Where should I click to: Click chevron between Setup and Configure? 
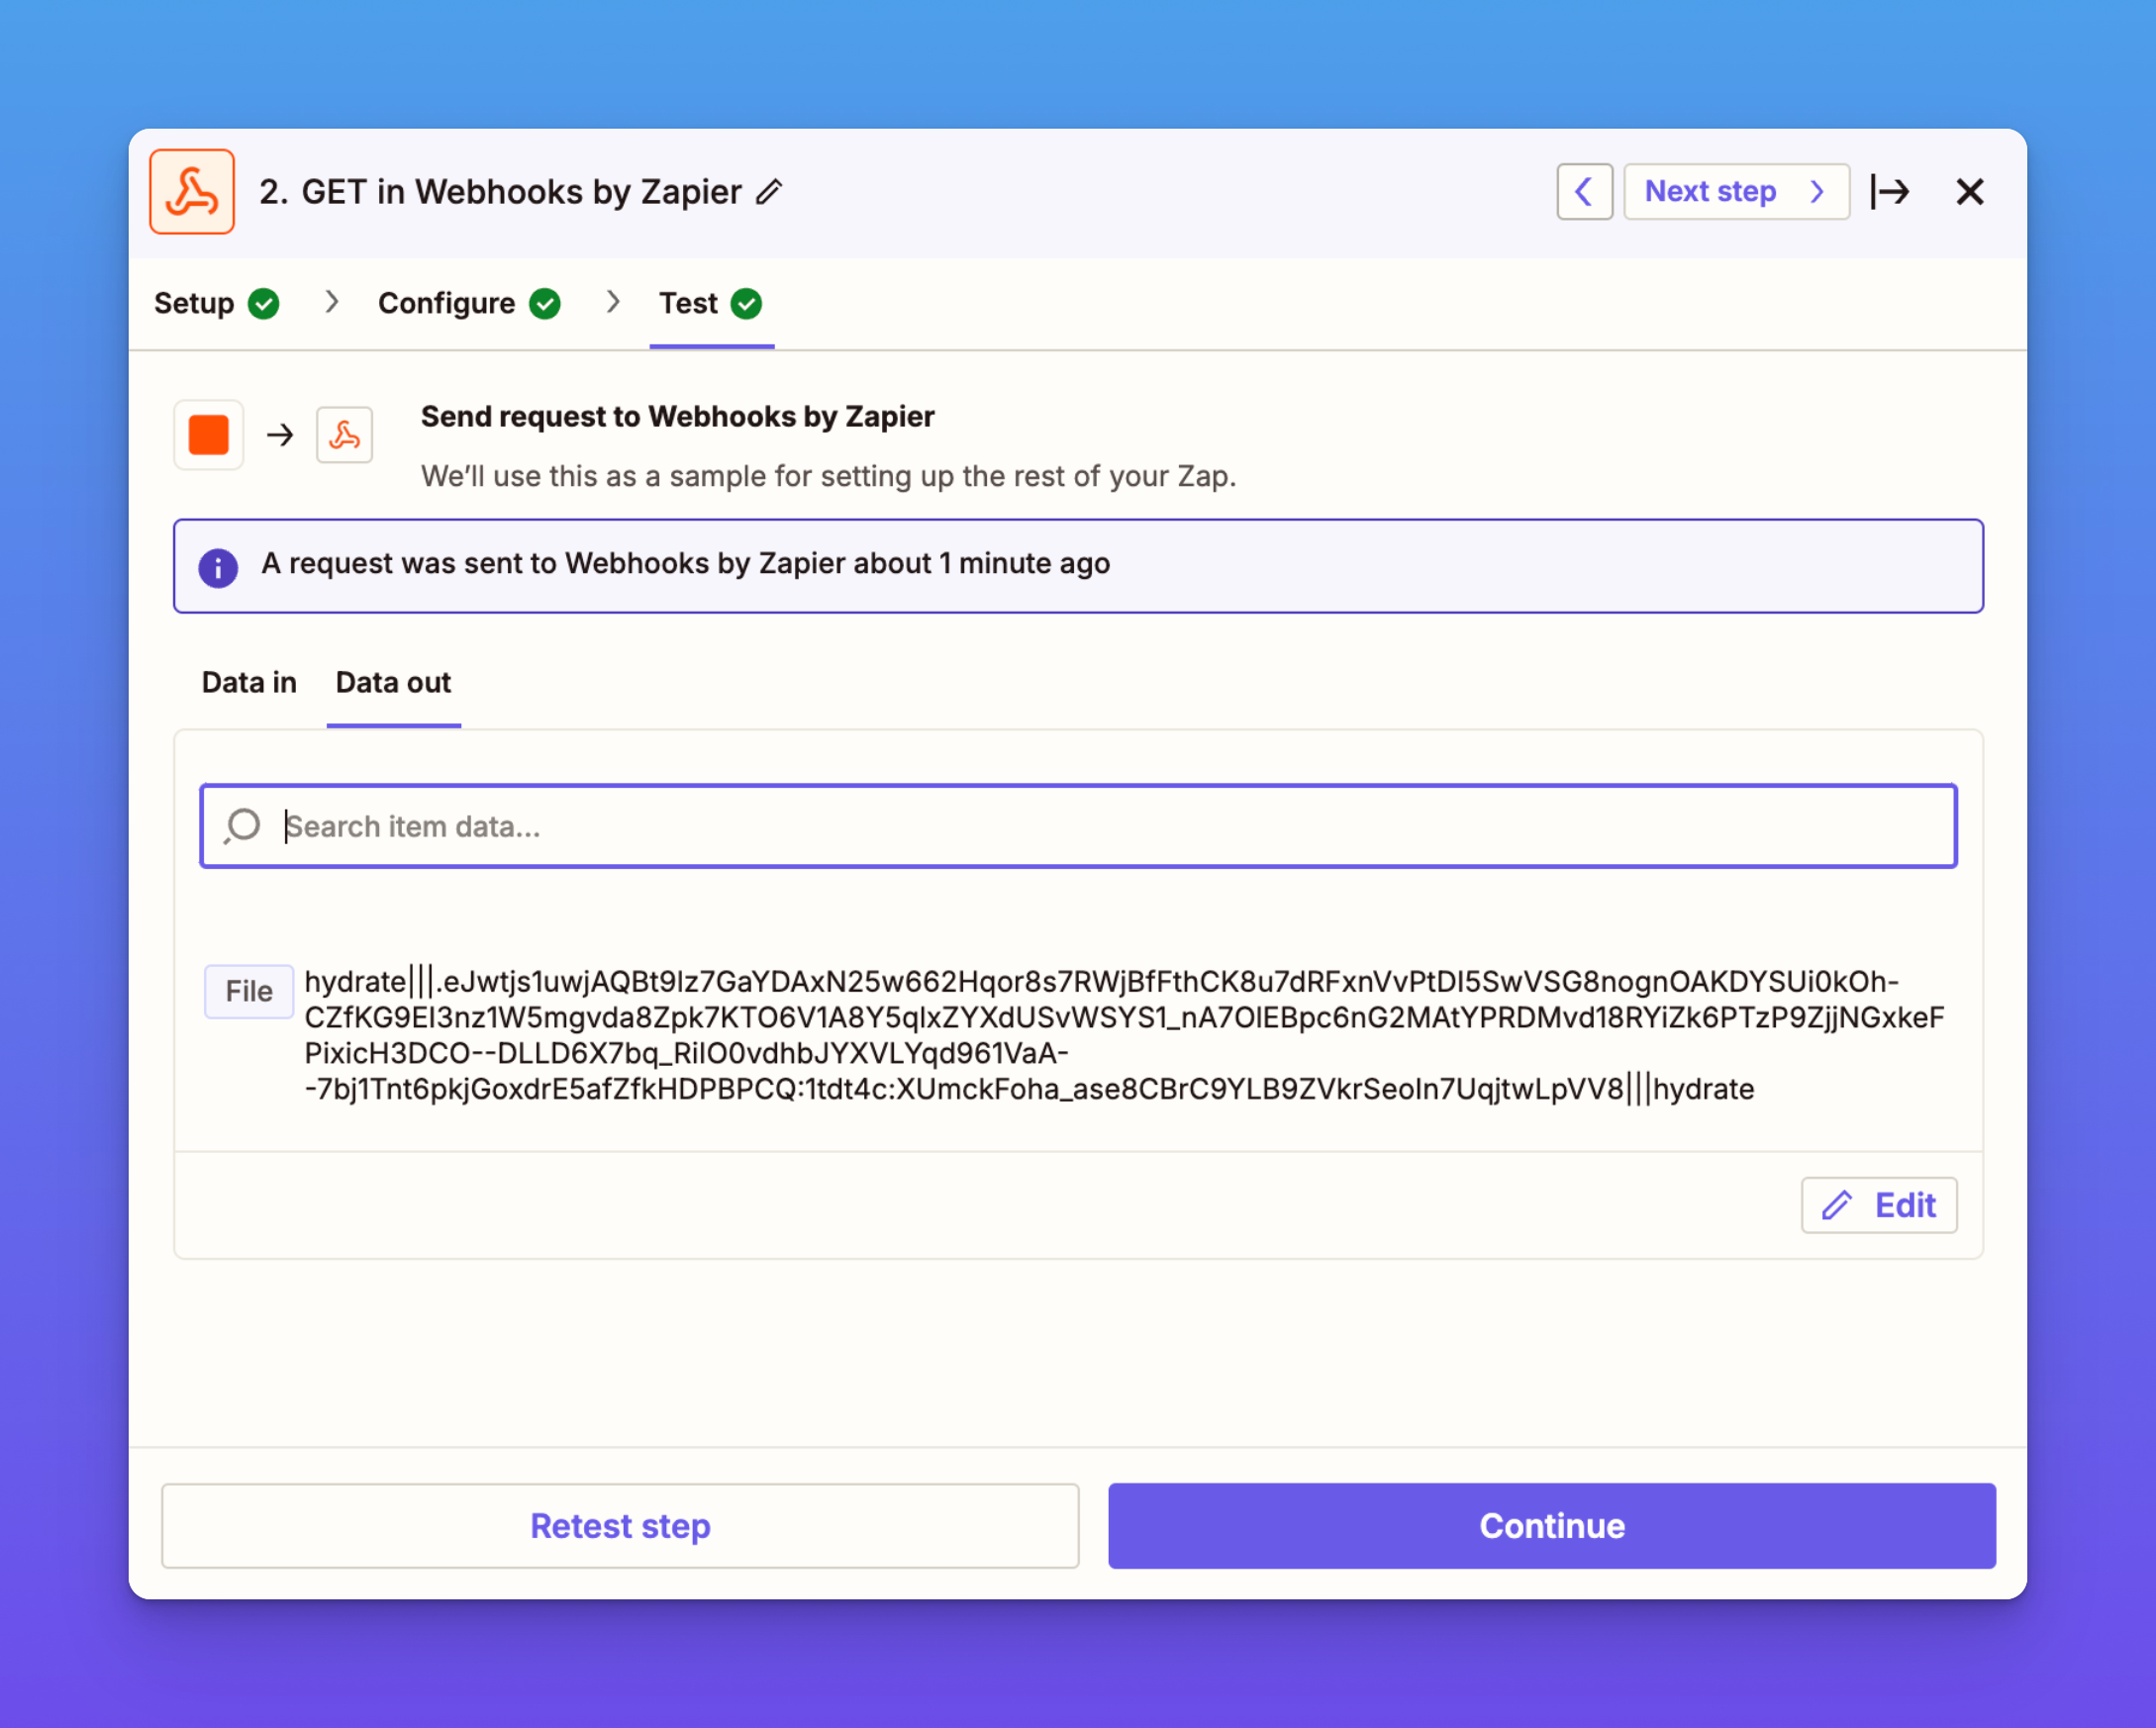(x=332, y=302)
